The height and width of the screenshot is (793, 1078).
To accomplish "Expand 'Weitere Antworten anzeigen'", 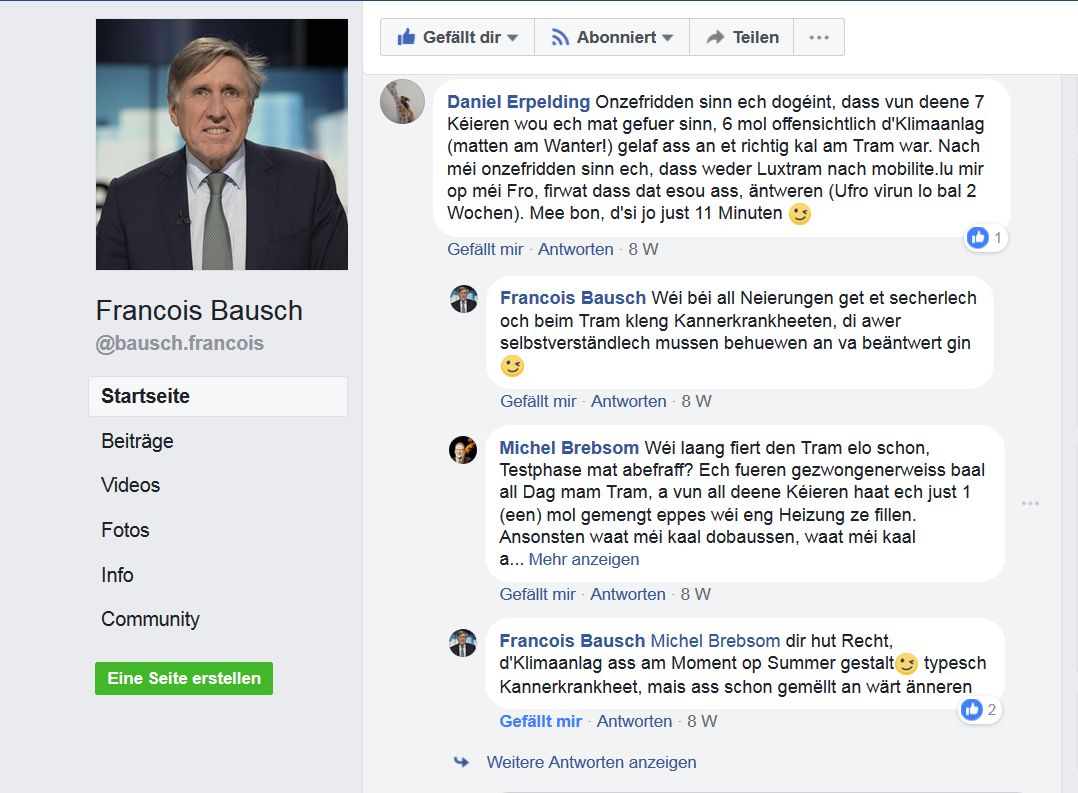I will tap(591, 762).
